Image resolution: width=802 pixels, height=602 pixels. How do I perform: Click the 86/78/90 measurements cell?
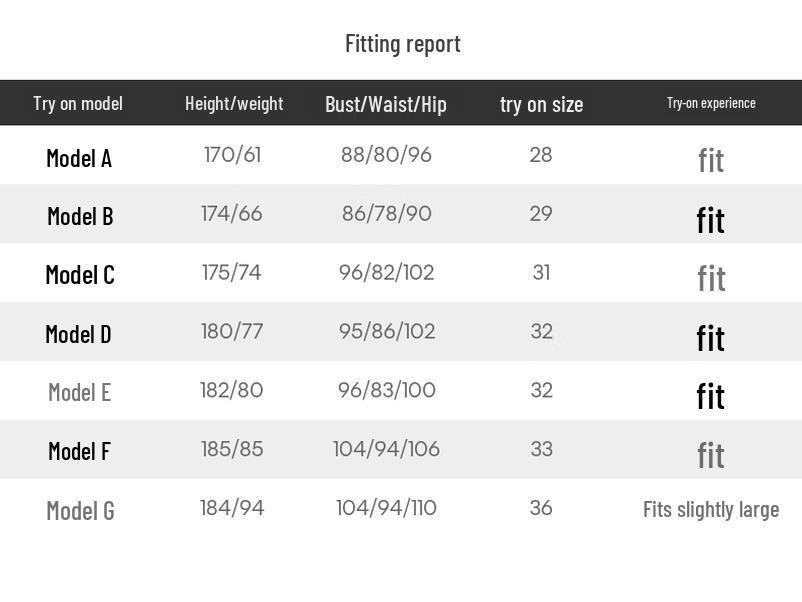(x=386, y=214)
